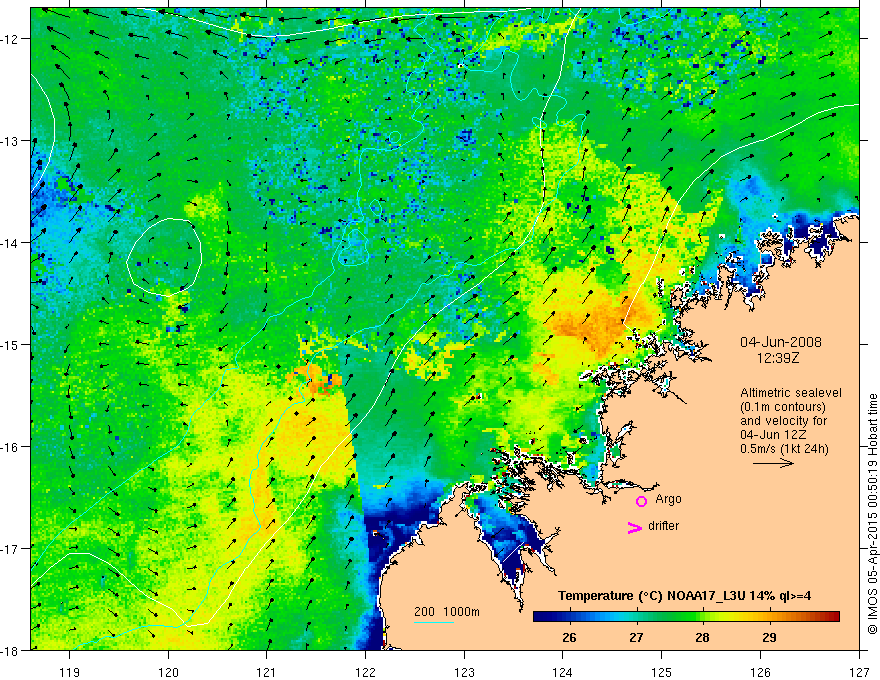Click the date label 04-Jun-2008

[x=781, y=342]
